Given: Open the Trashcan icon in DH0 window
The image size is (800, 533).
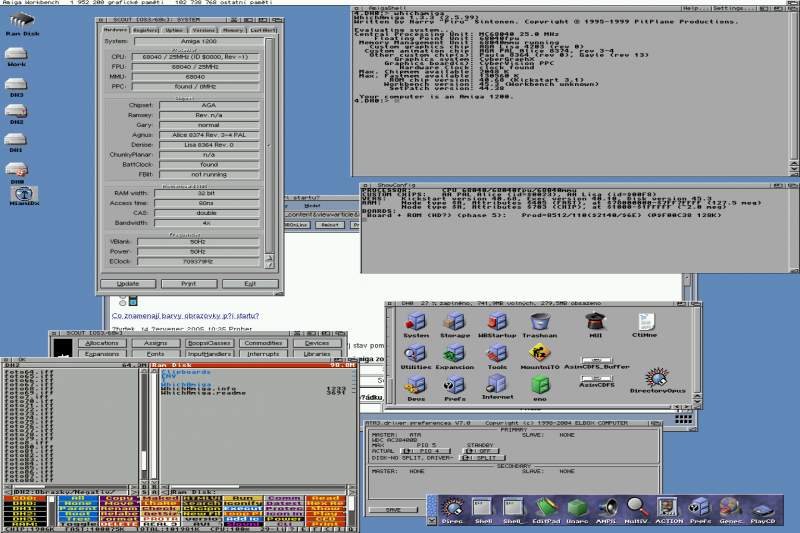Looking at the screenshot, I should [x=540, y=322].
